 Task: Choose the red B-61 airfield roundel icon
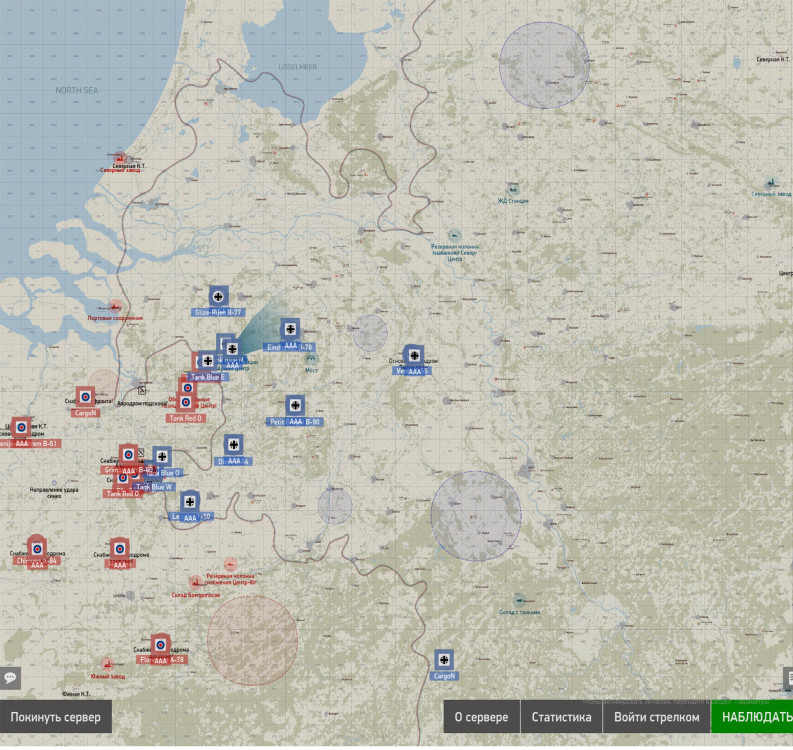[x=21, y=428]
